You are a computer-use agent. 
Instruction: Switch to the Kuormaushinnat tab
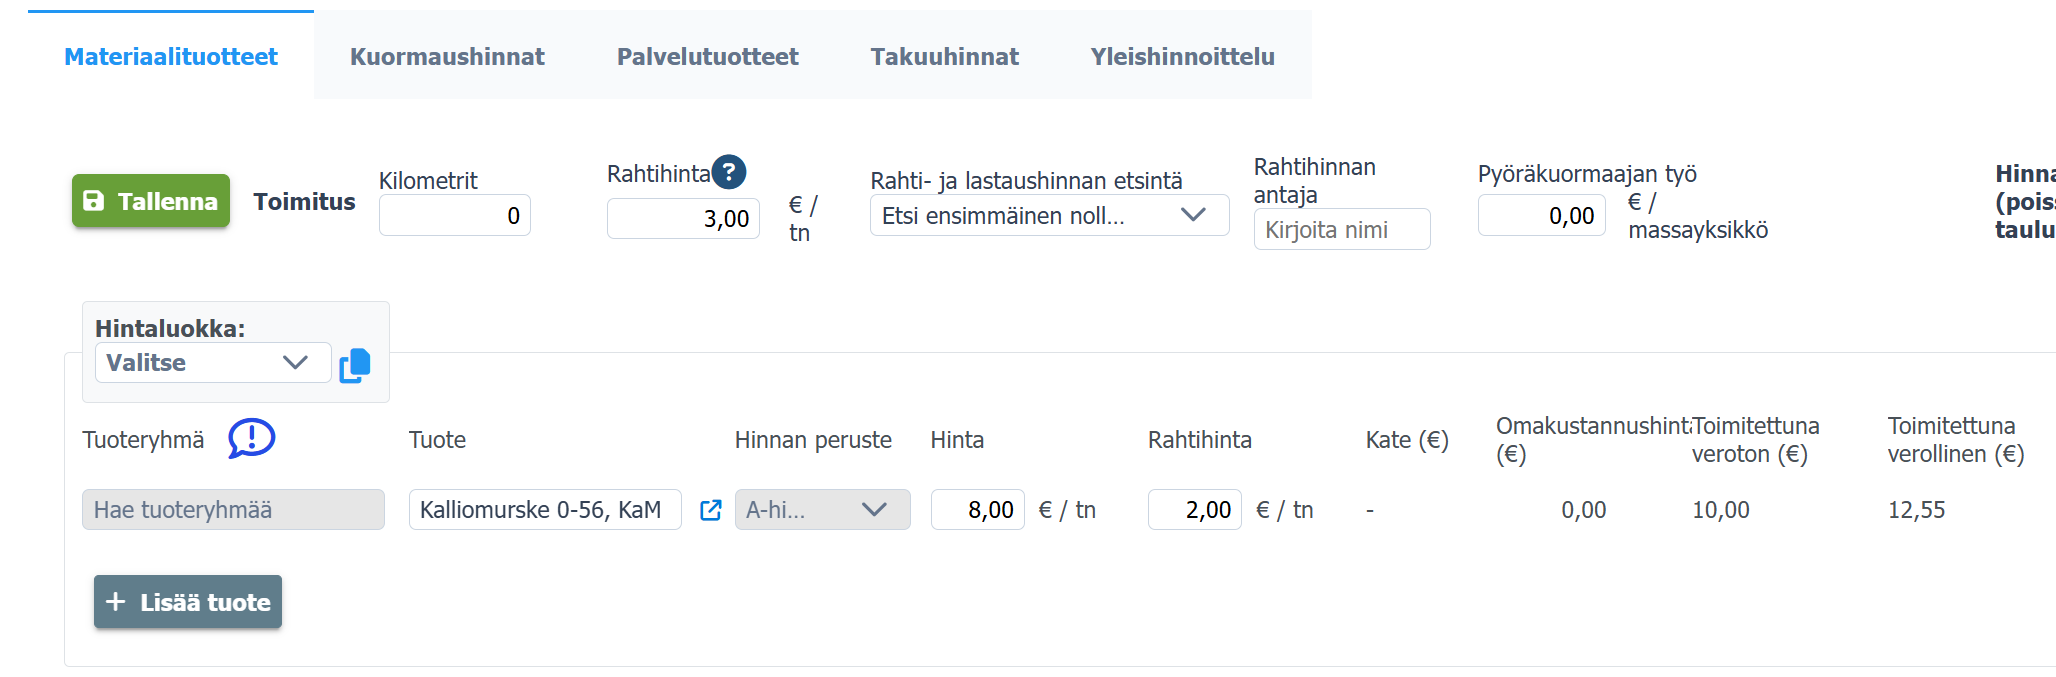click(x=447, y=57)
